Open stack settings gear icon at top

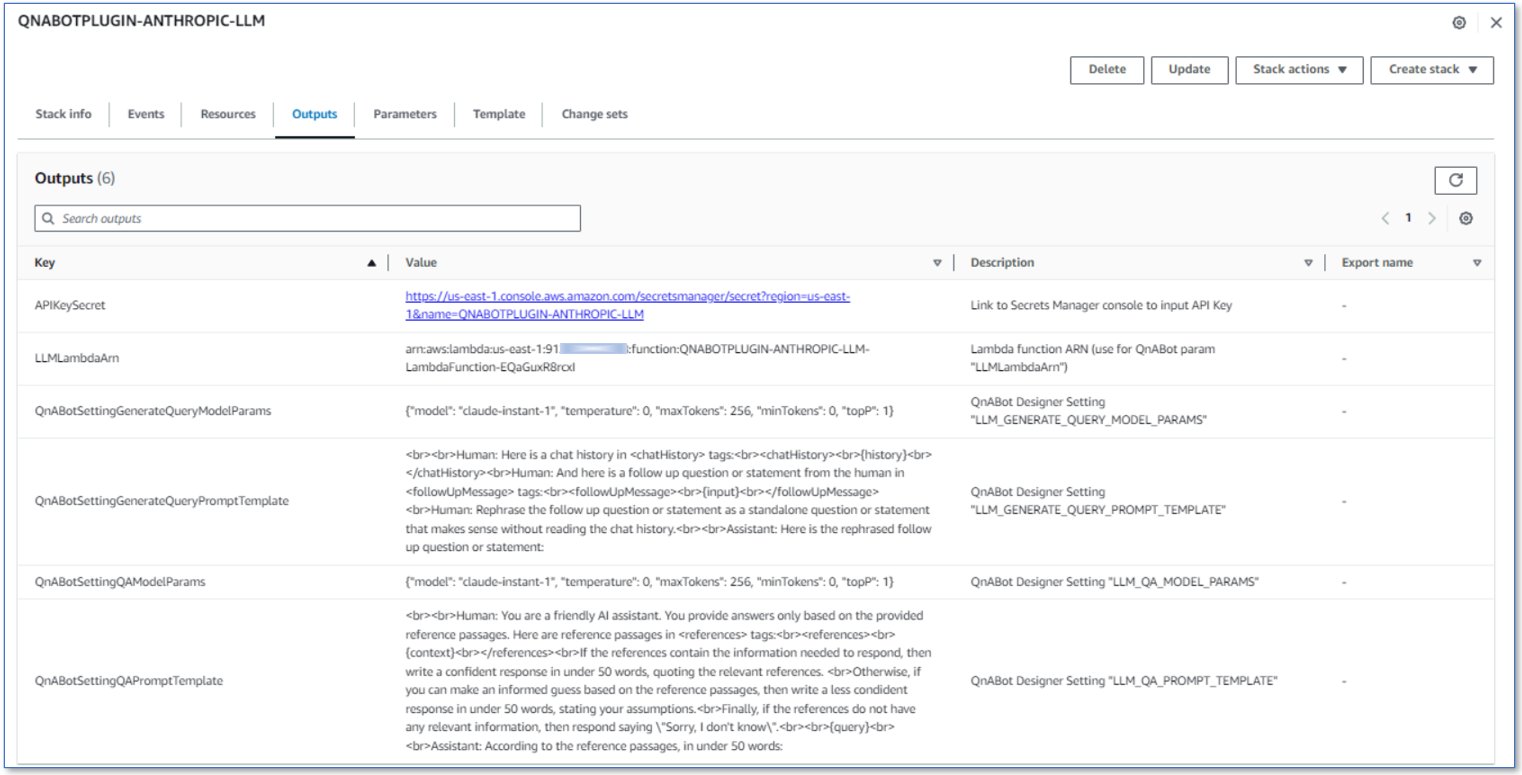pos(1459,22)
